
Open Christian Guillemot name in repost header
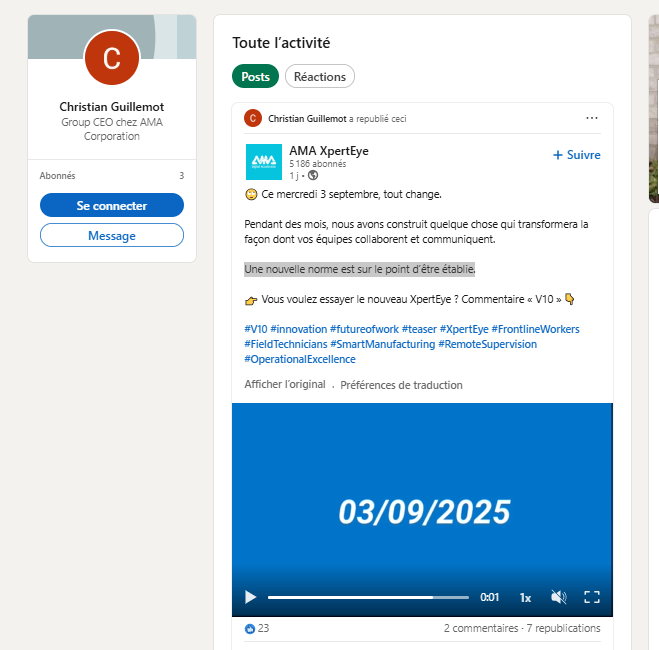point(307,119)
